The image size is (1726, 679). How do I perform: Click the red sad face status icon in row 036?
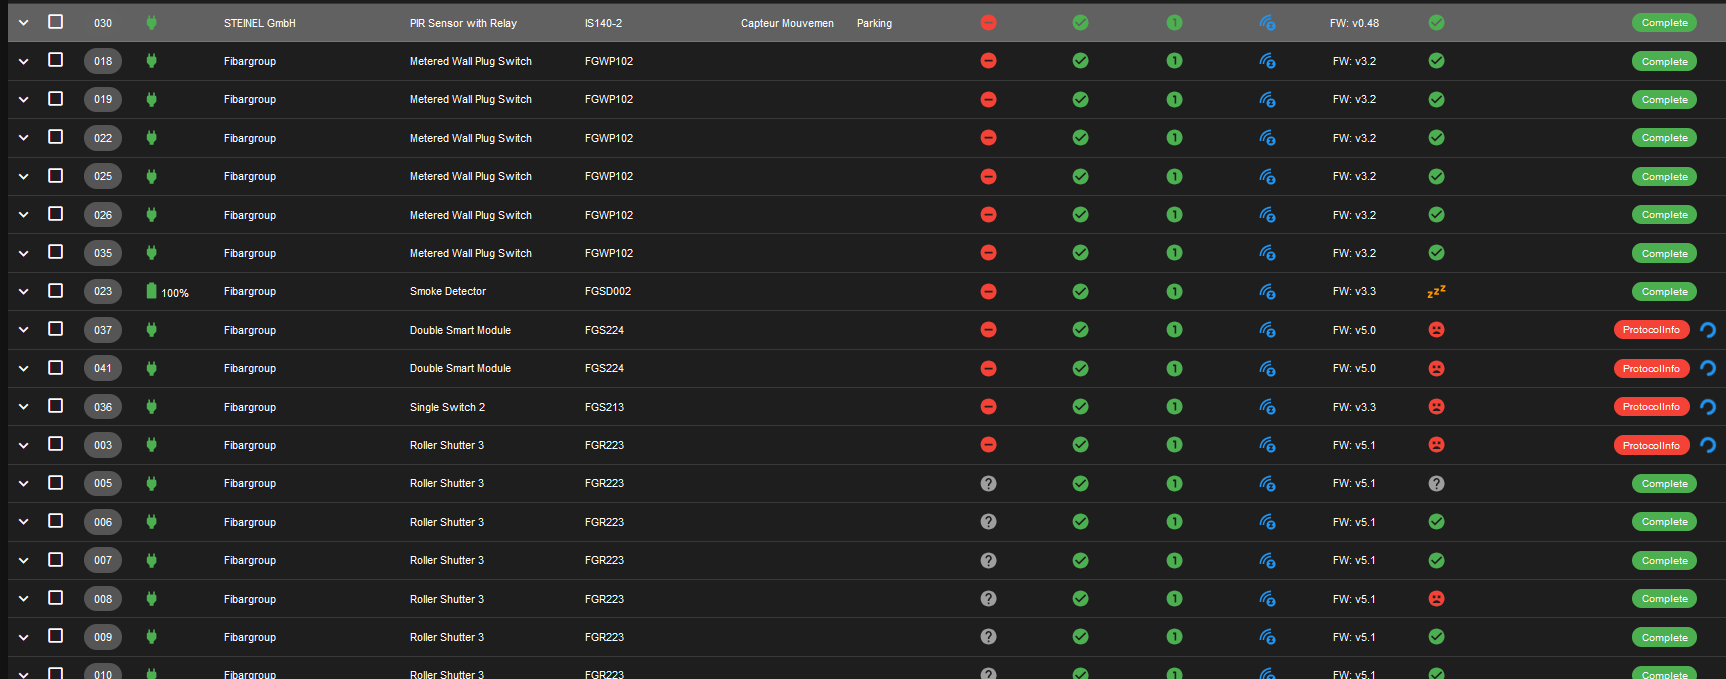(x=1436, y=406)
